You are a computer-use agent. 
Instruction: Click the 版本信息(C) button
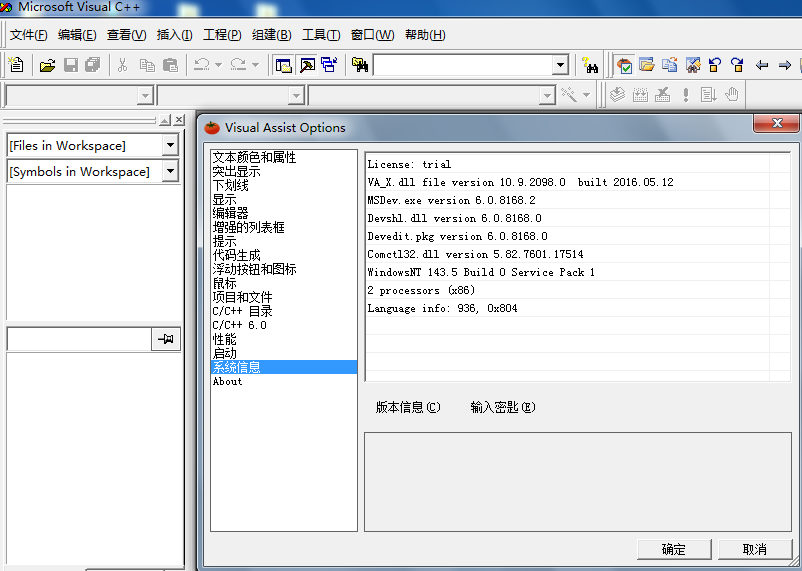click(x=408, y=407)
